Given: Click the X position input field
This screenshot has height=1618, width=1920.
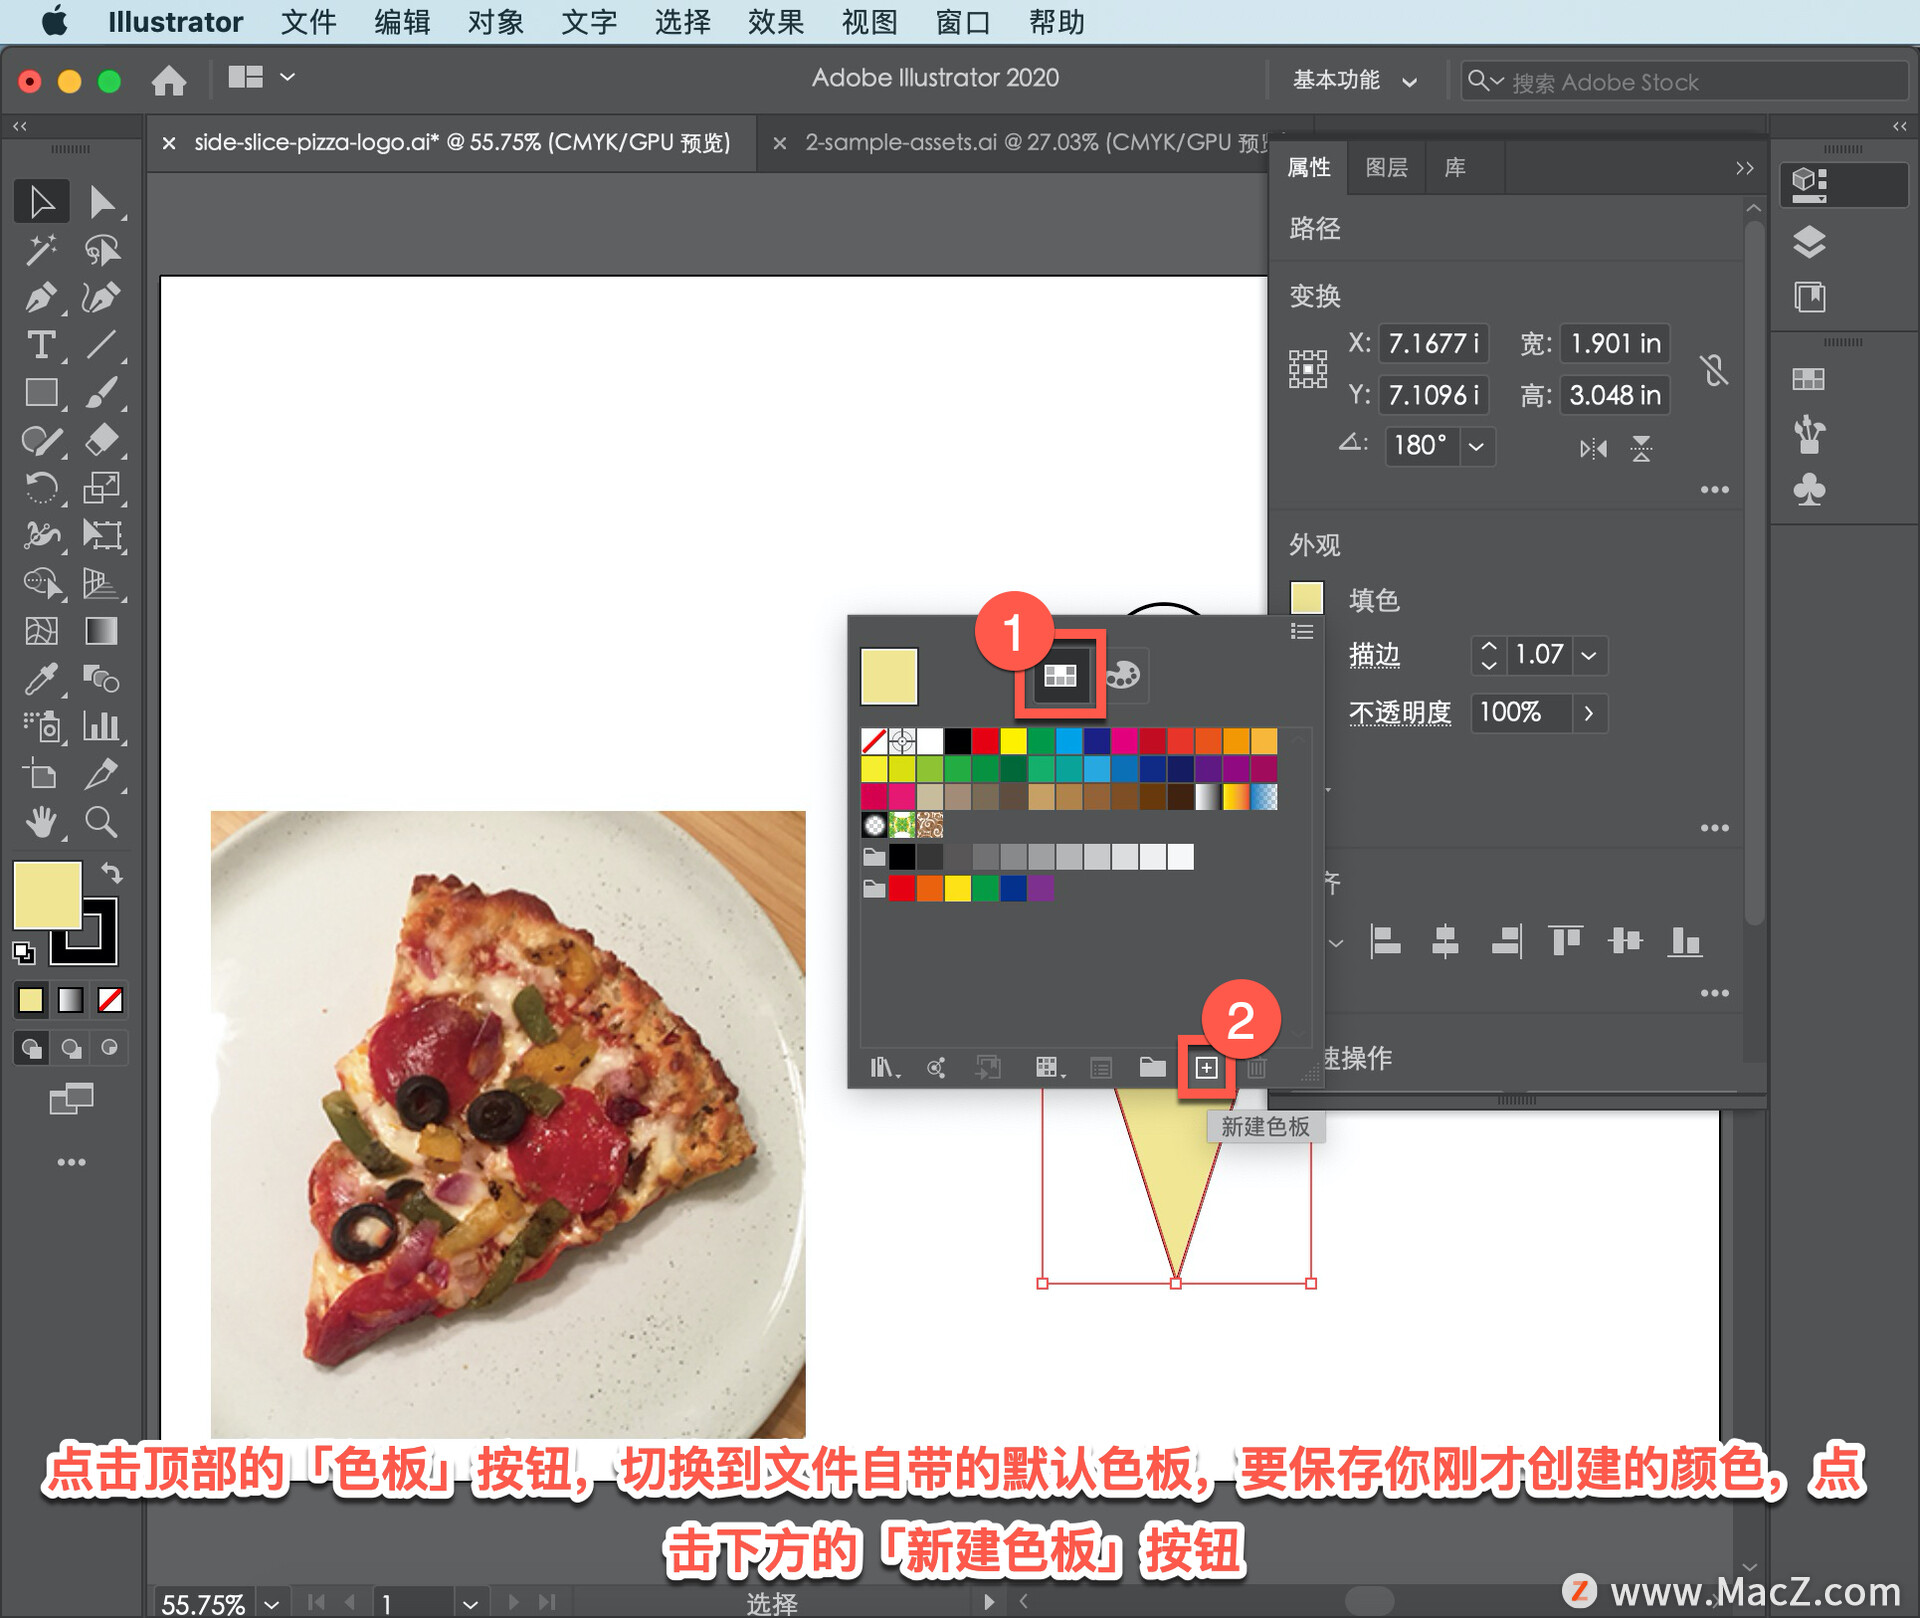Looking at the screenshot, I should pos(1432,344).
